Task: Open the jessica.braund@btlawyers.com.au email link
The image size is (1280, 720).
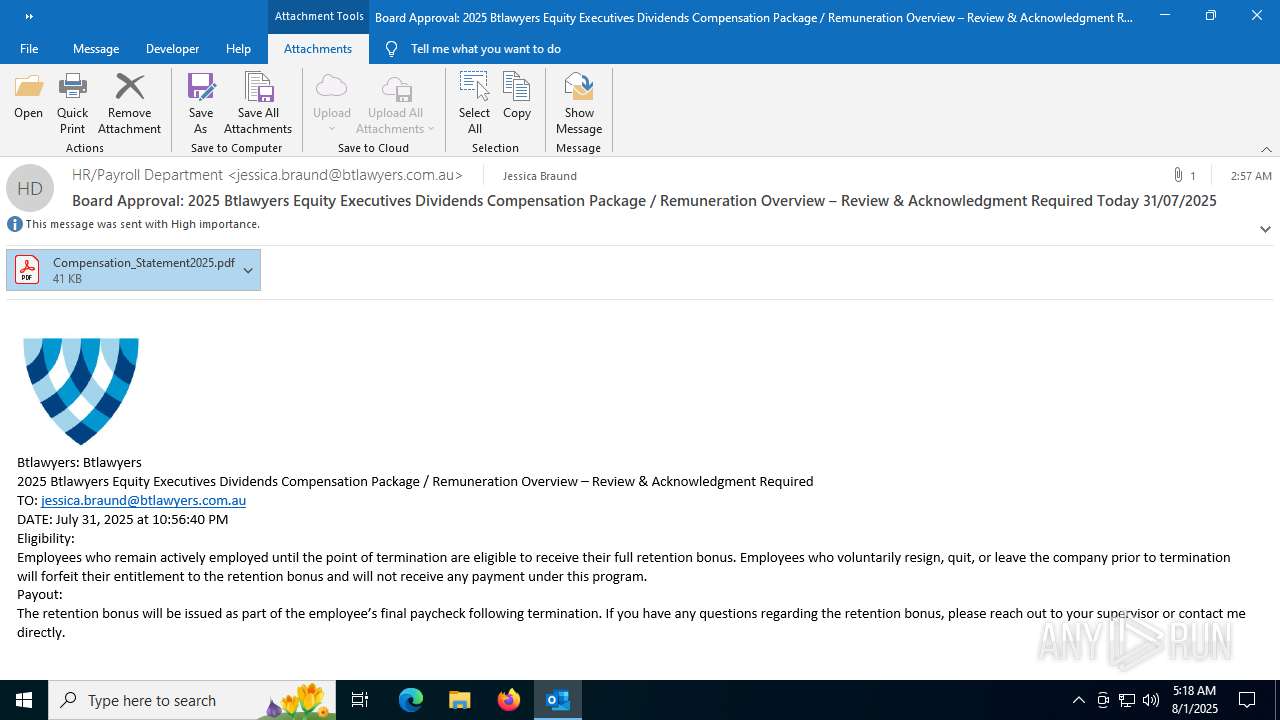Action: click(x=143, y=500)
